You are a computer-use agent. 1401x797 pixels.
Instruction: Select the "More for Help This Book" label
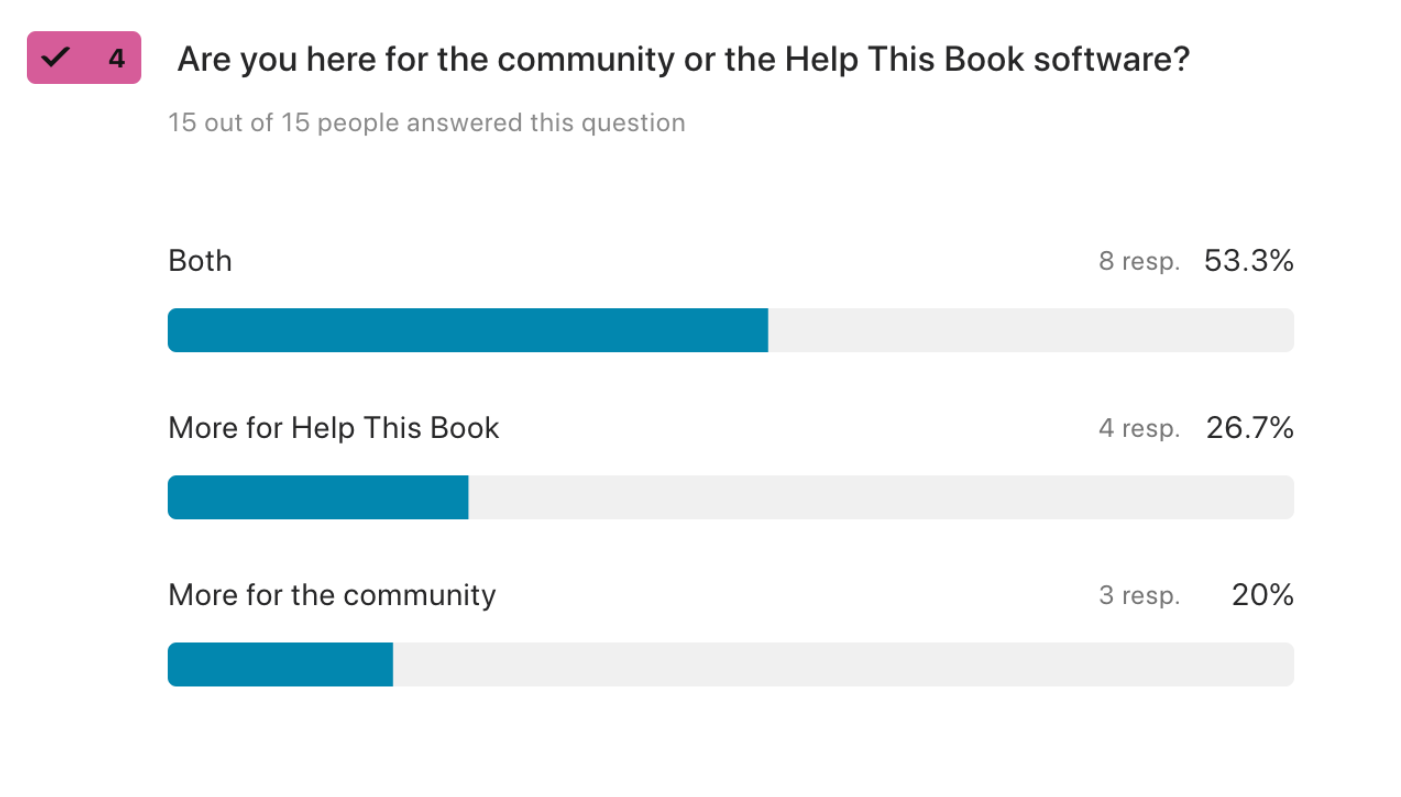(333, 428)
